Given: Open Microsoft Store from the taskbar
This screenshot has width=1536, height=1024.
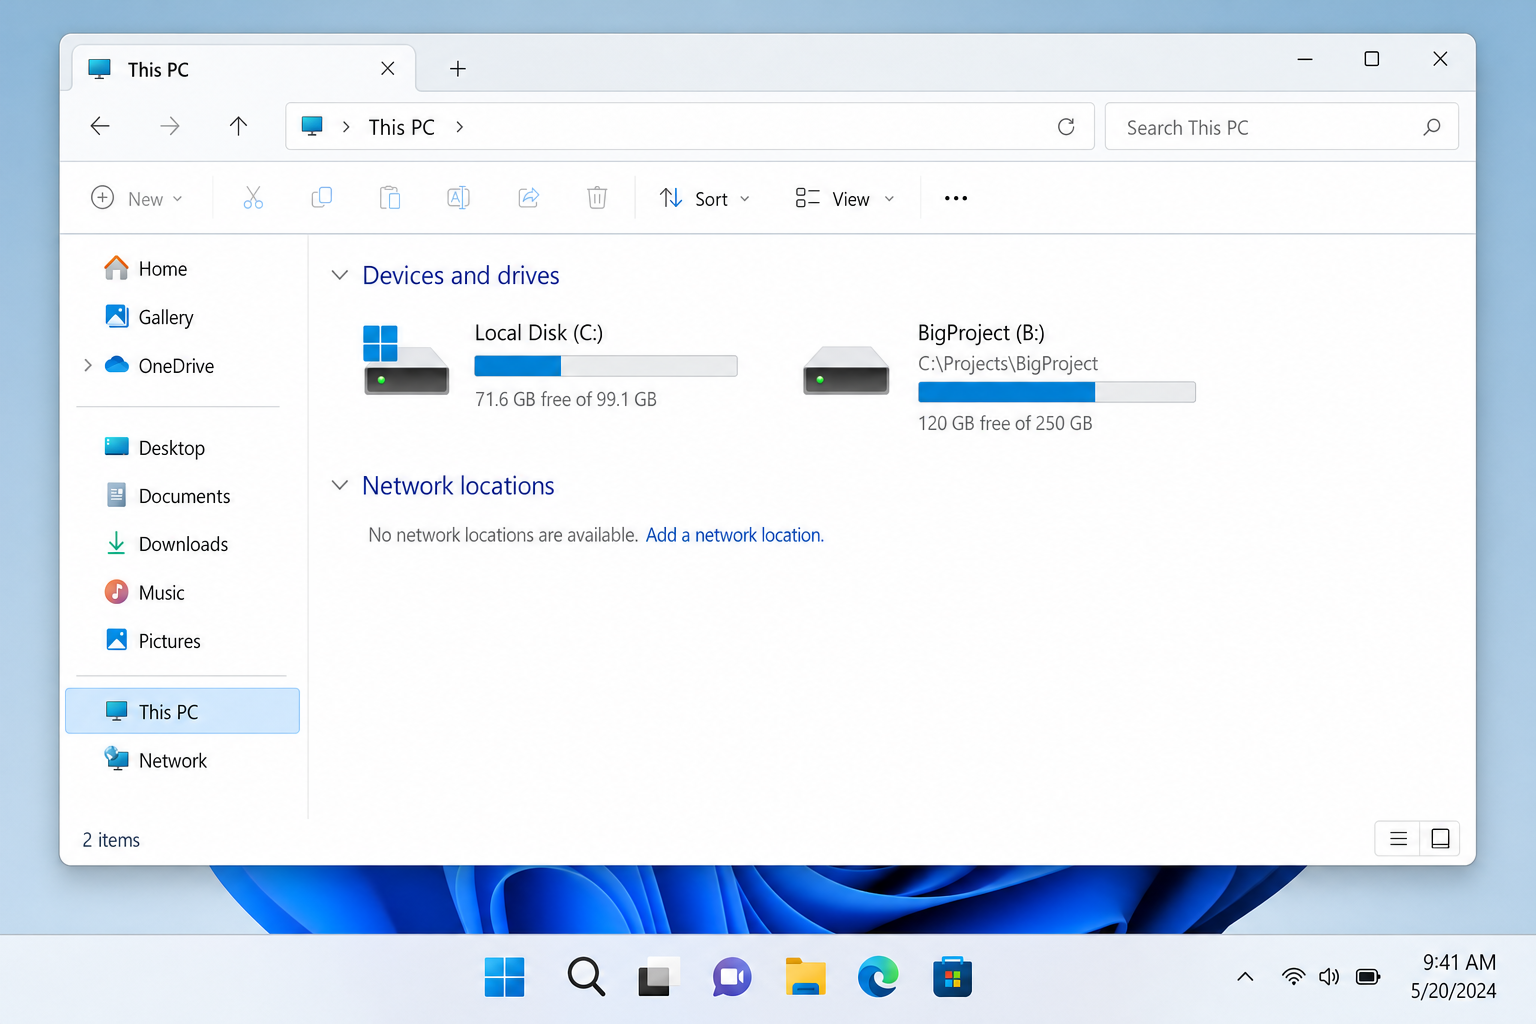Looking at the screenshot, I should pyautogui.click(x=952, y=977).
